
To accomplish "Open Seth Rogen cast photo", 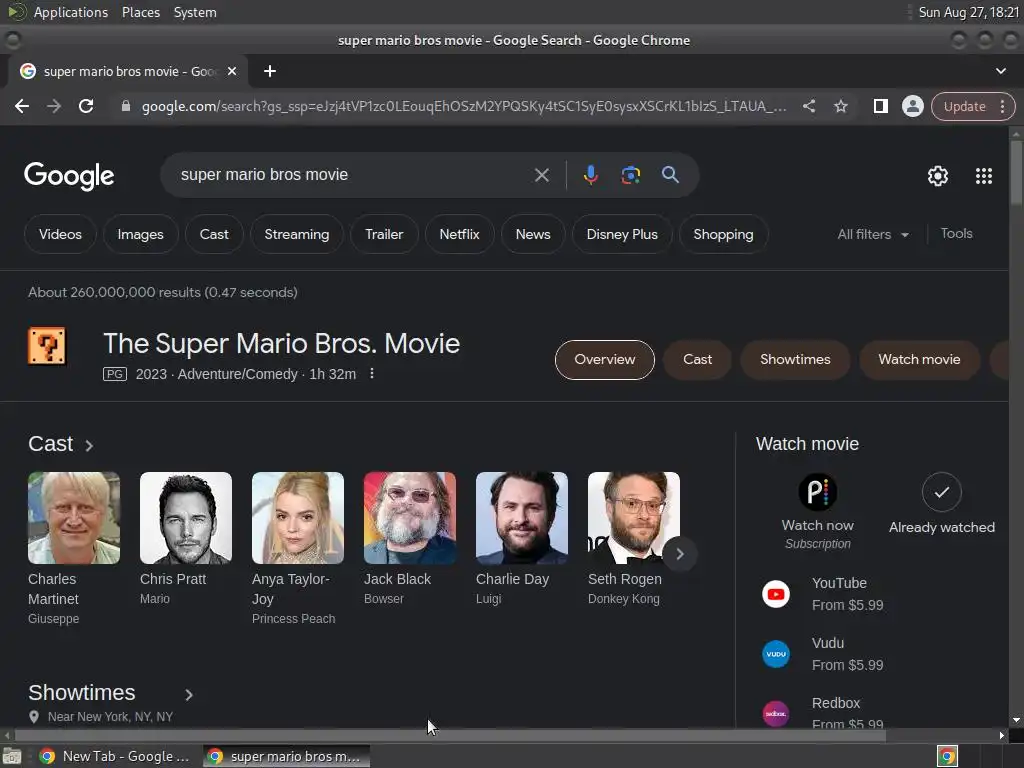I will [x=633, y=518].
